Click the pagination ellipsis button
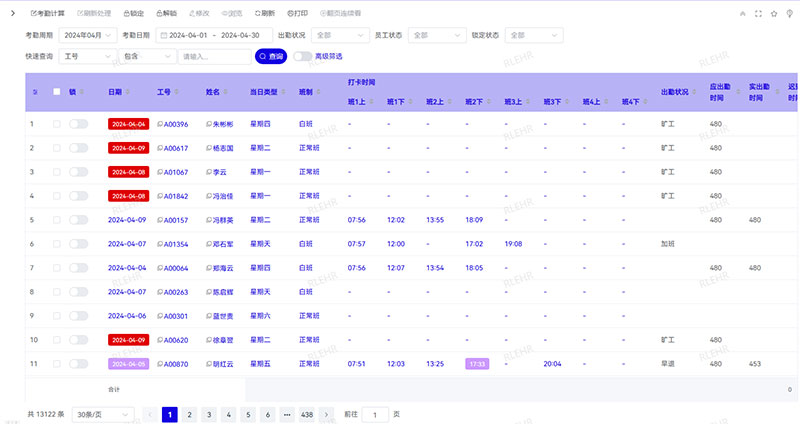The width and height of the screenshot is (800, 424). click(x=287, y=415)
